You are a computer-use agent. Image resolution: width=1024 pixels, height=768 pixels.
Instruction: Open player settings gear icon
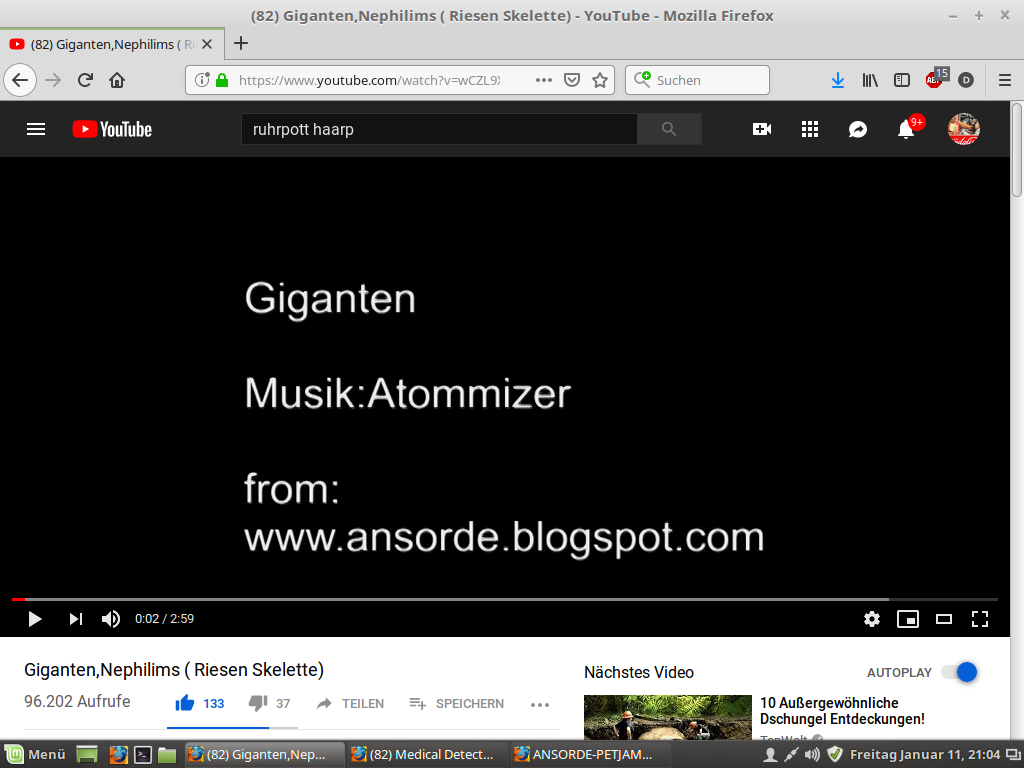(x=872, y=618)
